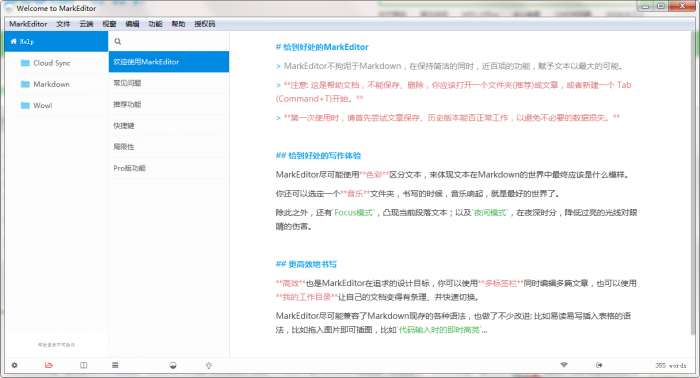Click the 355 words counter
Viewport: 700px width, 378px height.
(671, 366)
